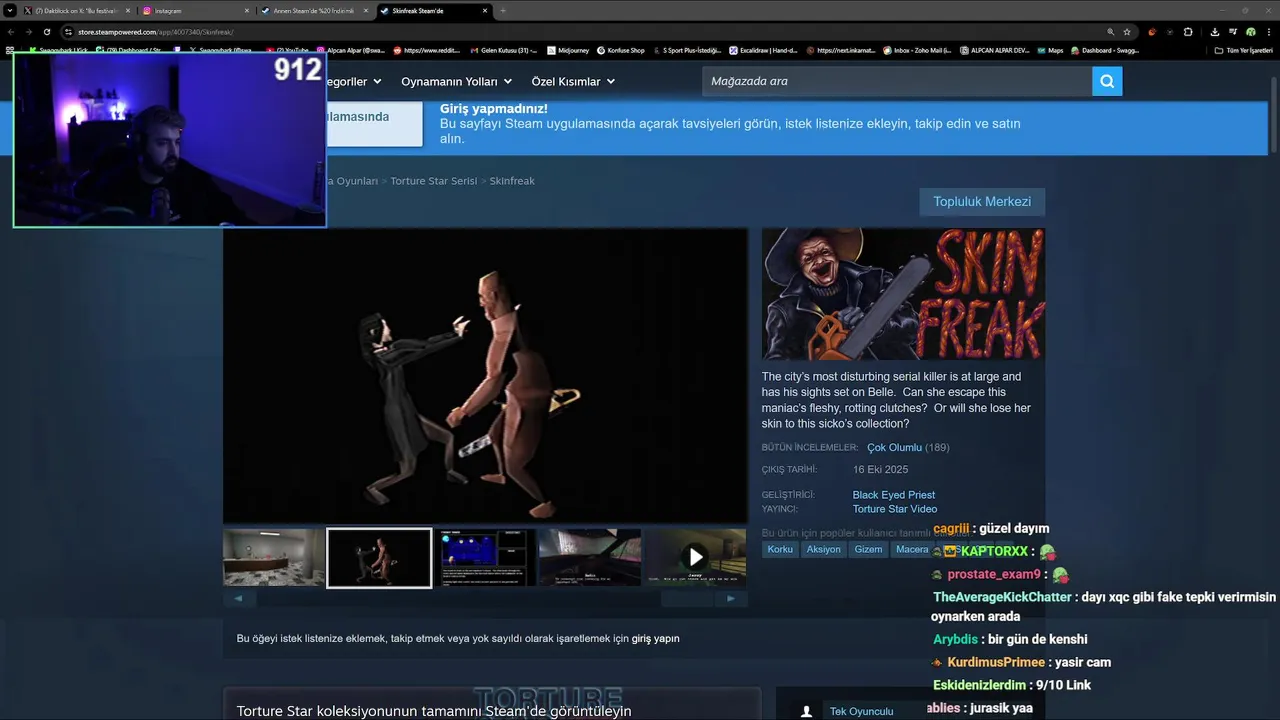
Task: Click the browser back arrow
Action: tap(11, 32)
